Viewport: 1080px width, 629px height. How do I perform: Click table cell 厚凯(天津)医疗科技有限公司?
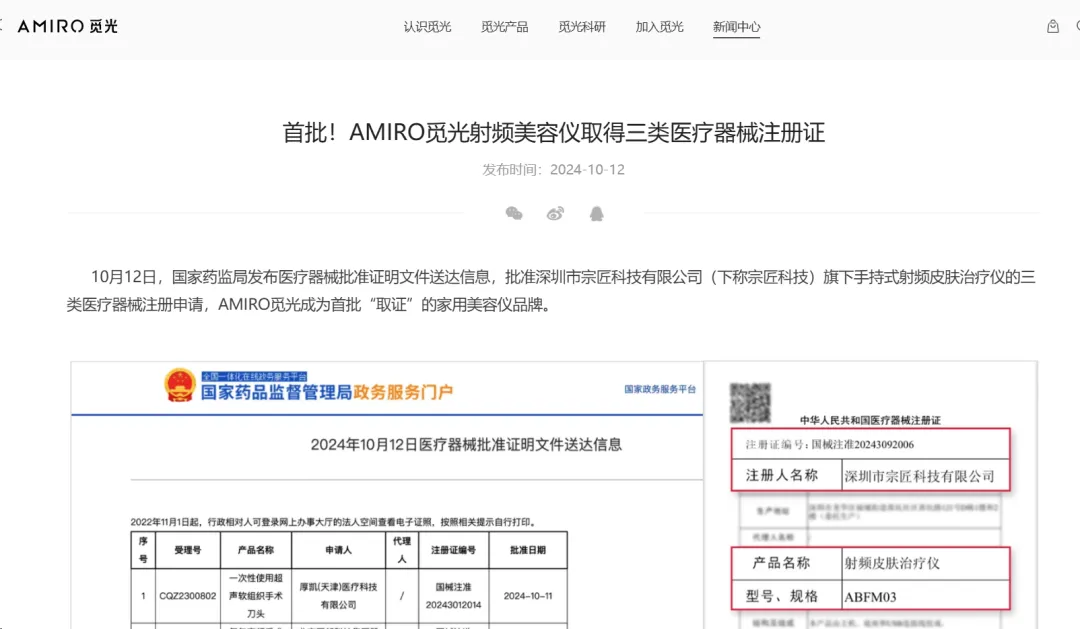point(338,596)
